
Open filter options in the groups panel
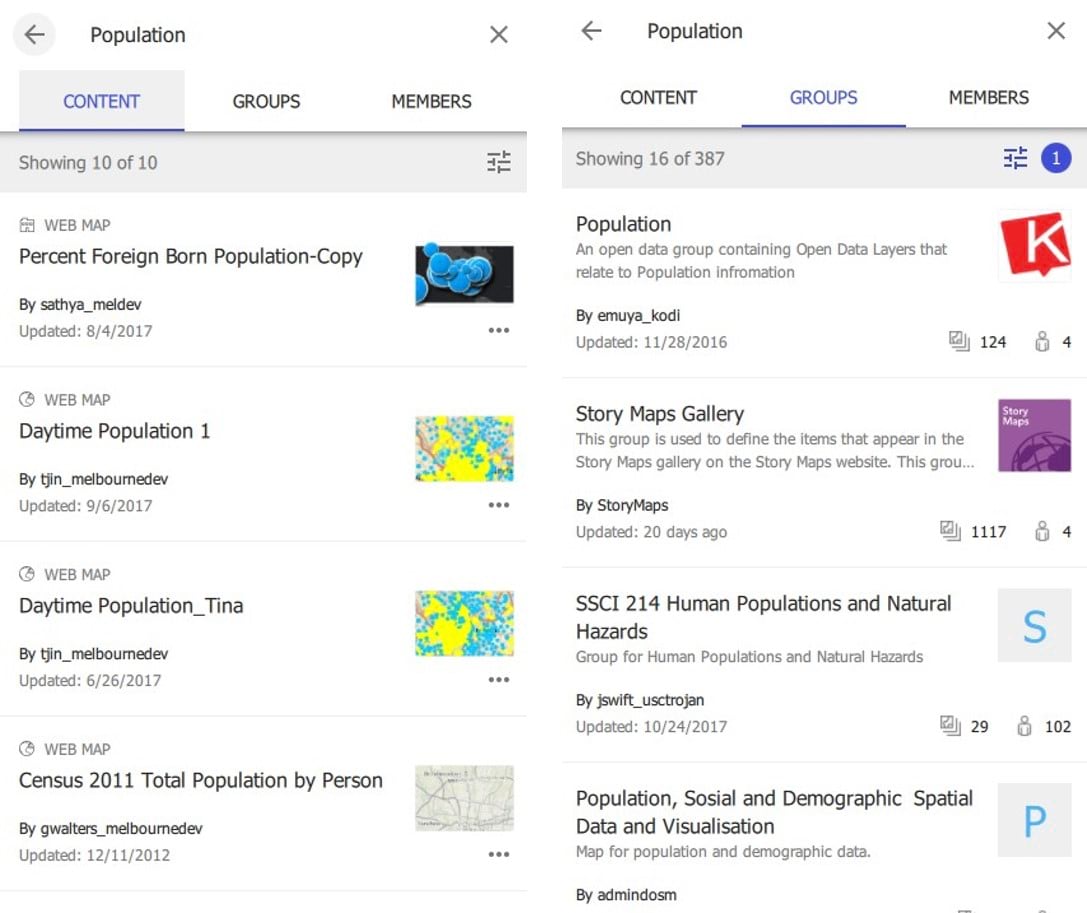pyautogui.click(x=1015, y=158)
